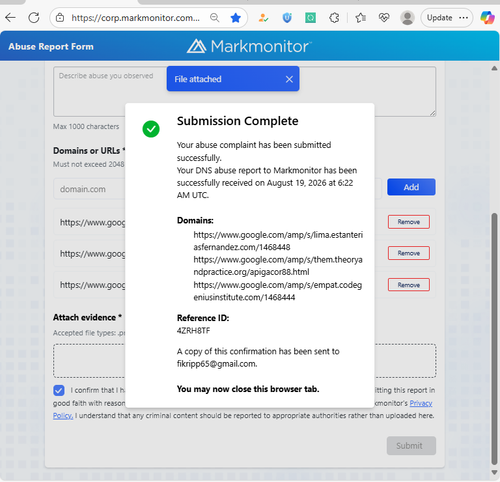Go back with the browser back arrow
The image size is (500, 482).
(x=11, y=17)
